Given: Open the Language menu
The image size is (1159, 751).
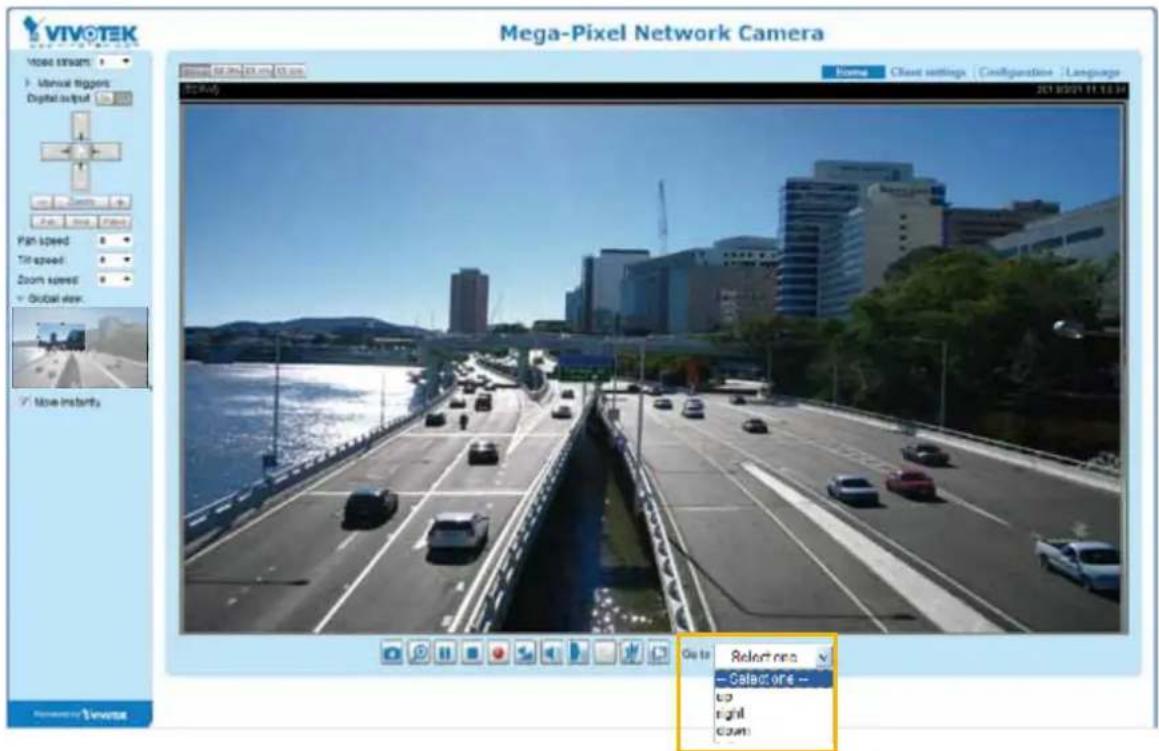Looking at the screenshot, I should 1092,72.
